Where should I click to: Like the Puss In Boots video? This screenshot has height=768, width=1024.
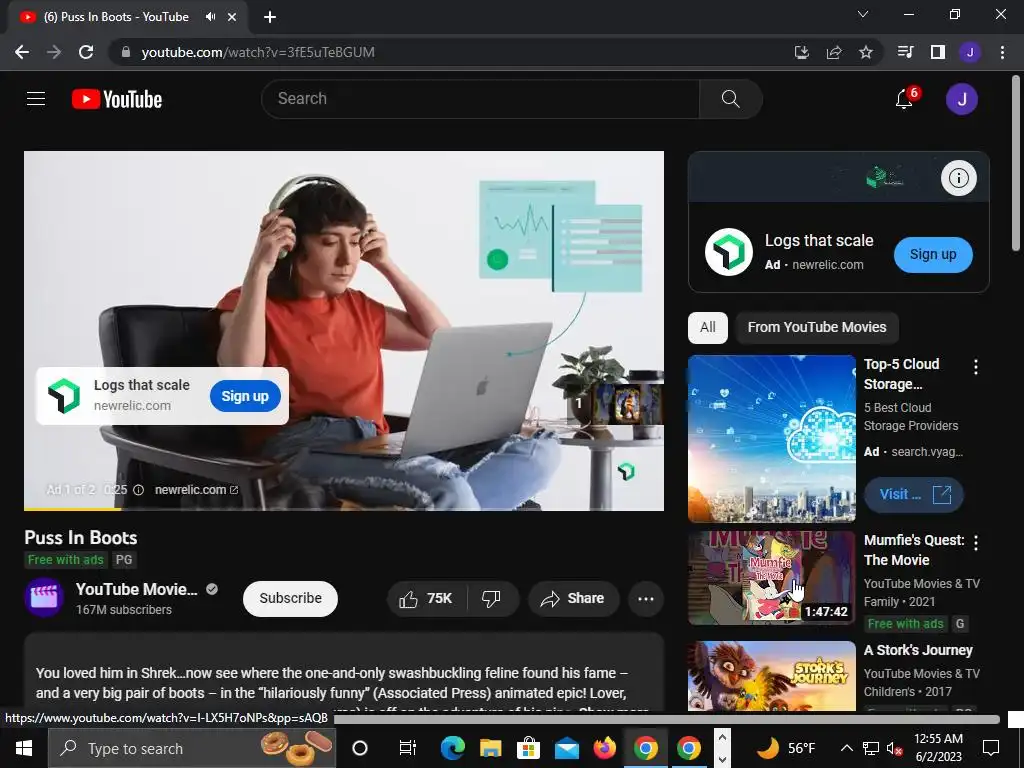tap(426, 598)
